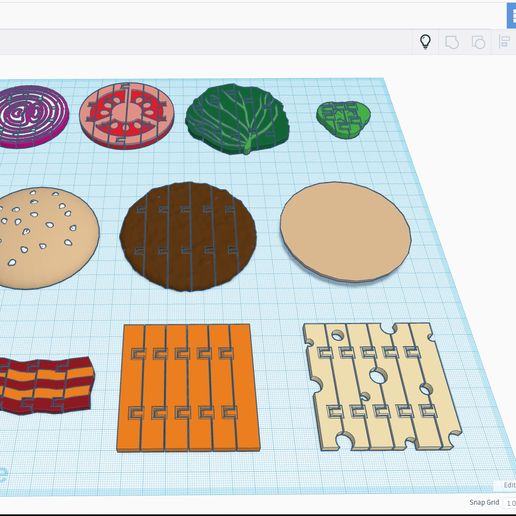Click the Snap Grid label

(x=484, y=502)
